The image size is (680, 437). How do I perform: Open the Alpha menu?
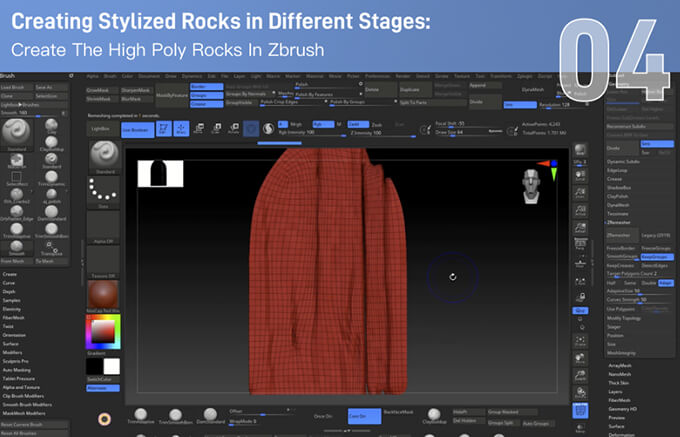tap(92, 76)
